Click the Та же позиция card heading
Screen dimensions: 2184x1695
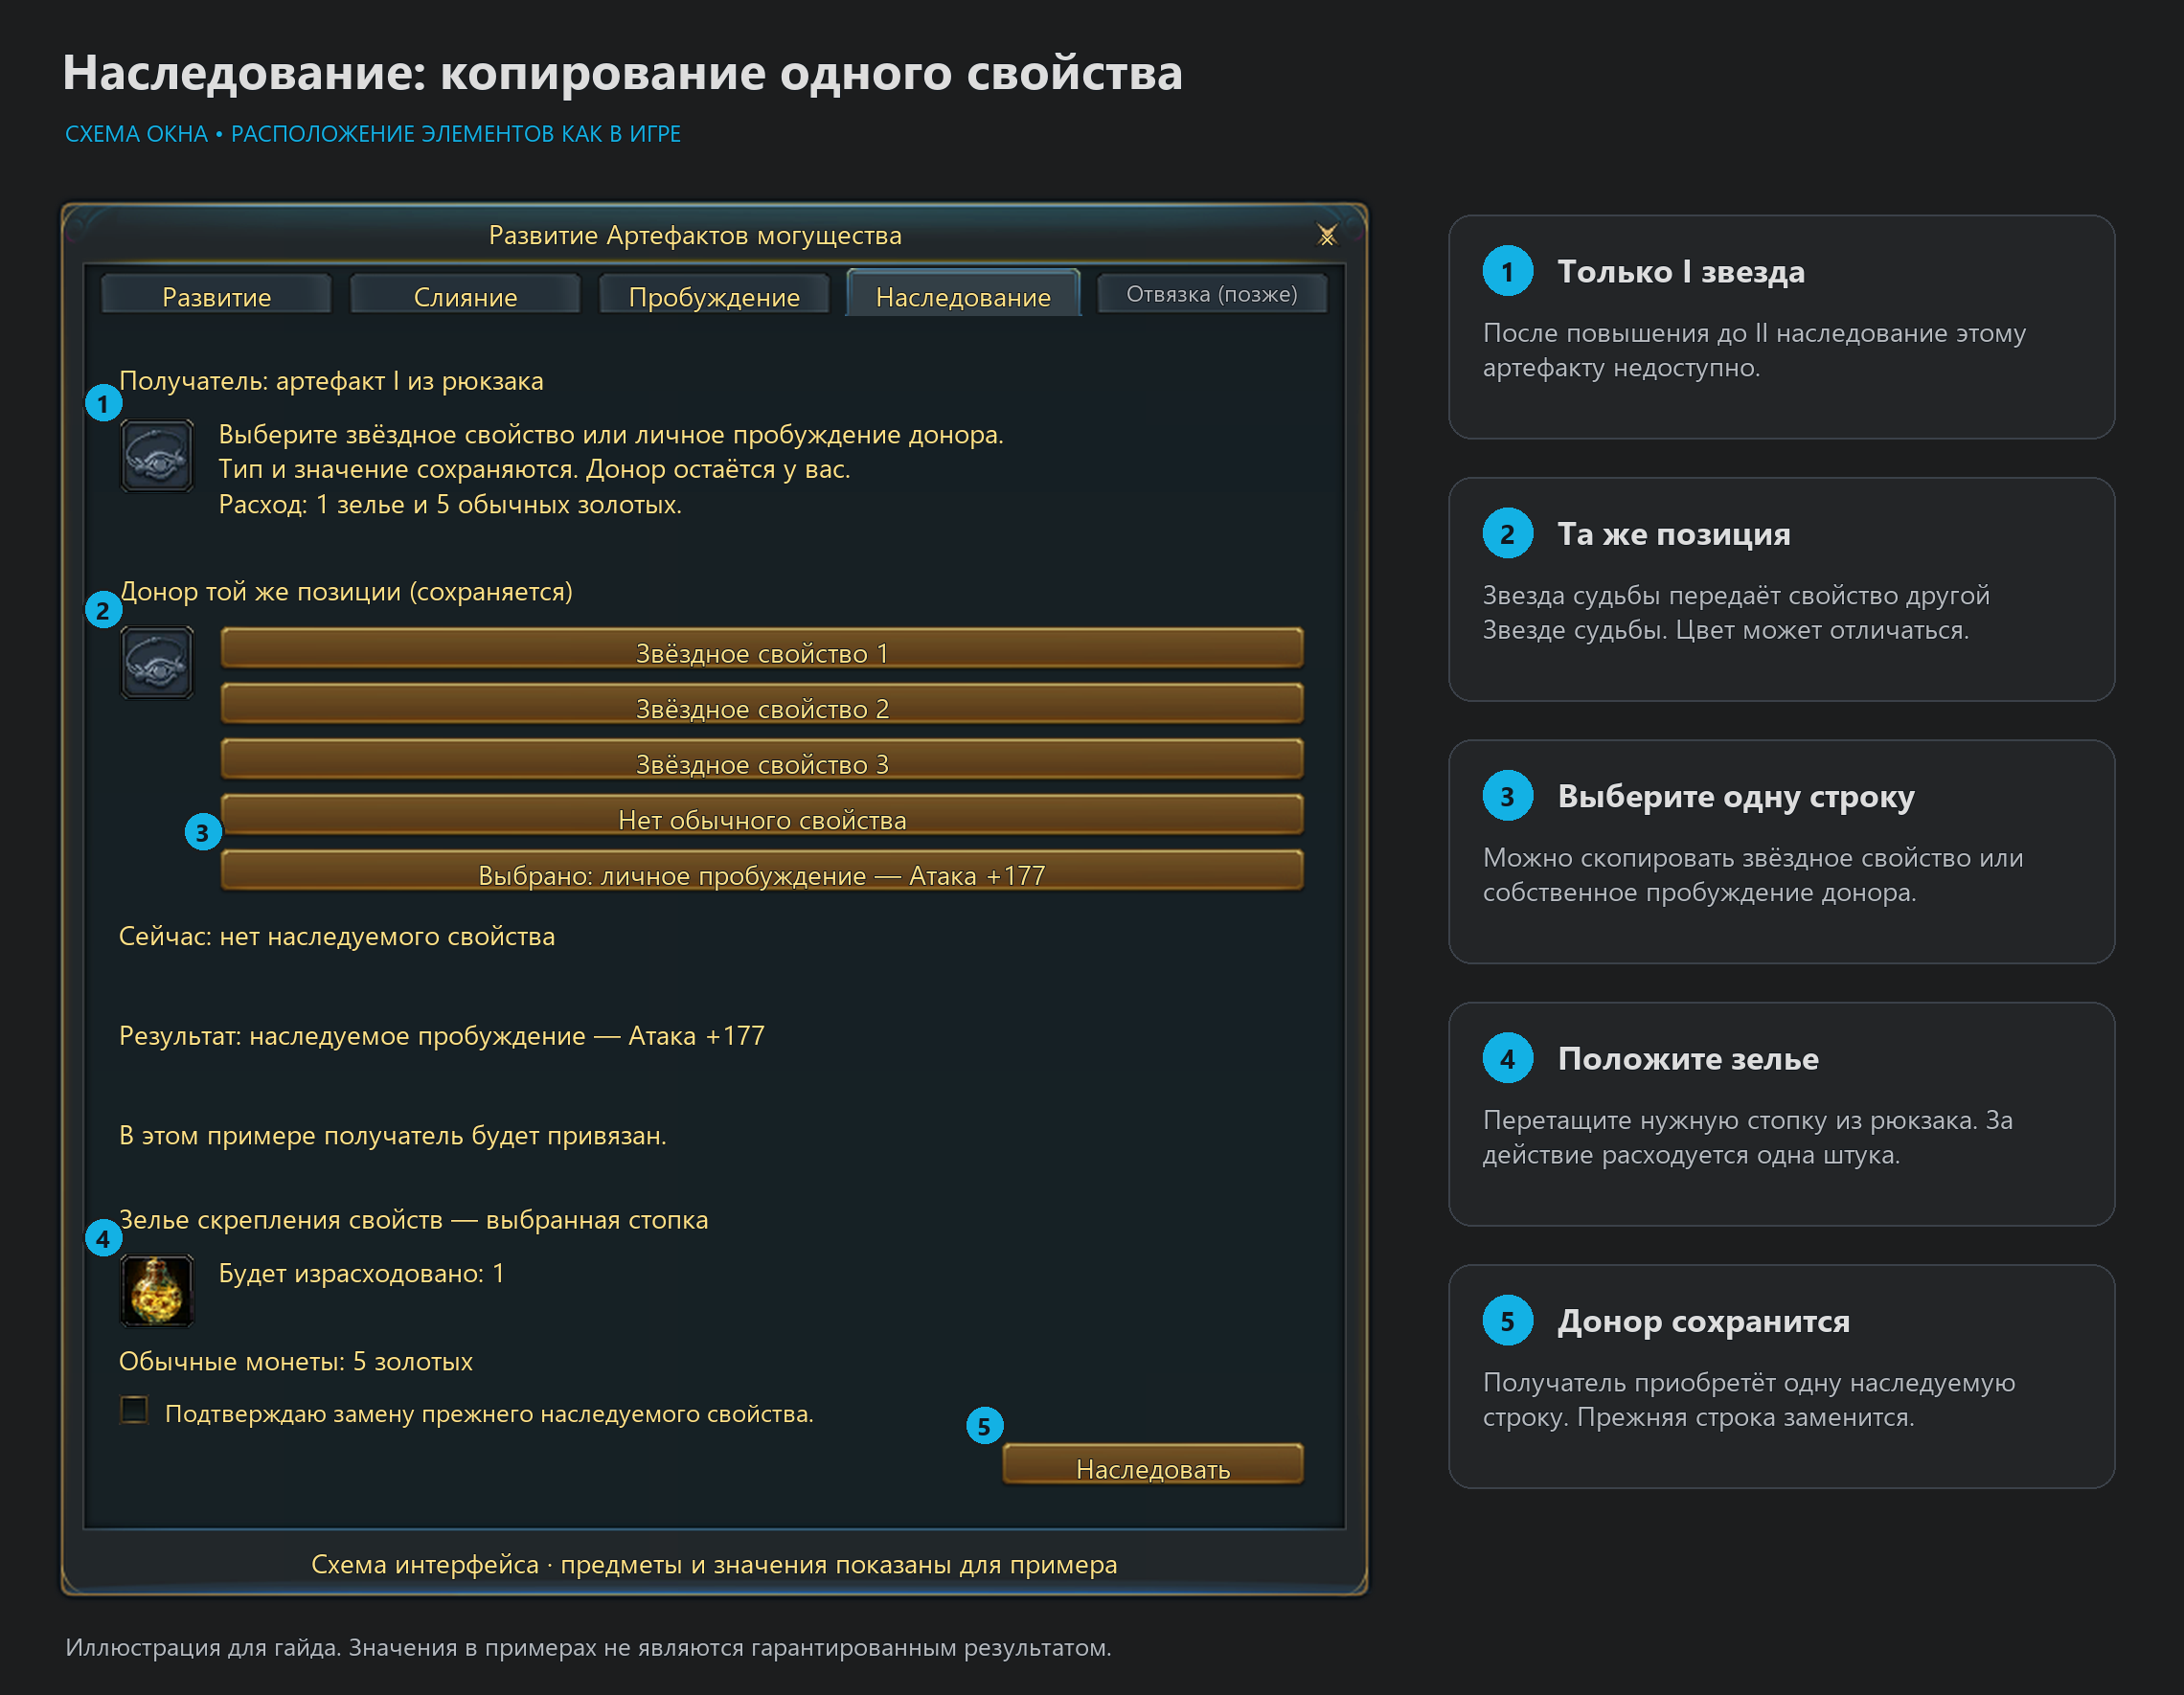coord(1674,534)
